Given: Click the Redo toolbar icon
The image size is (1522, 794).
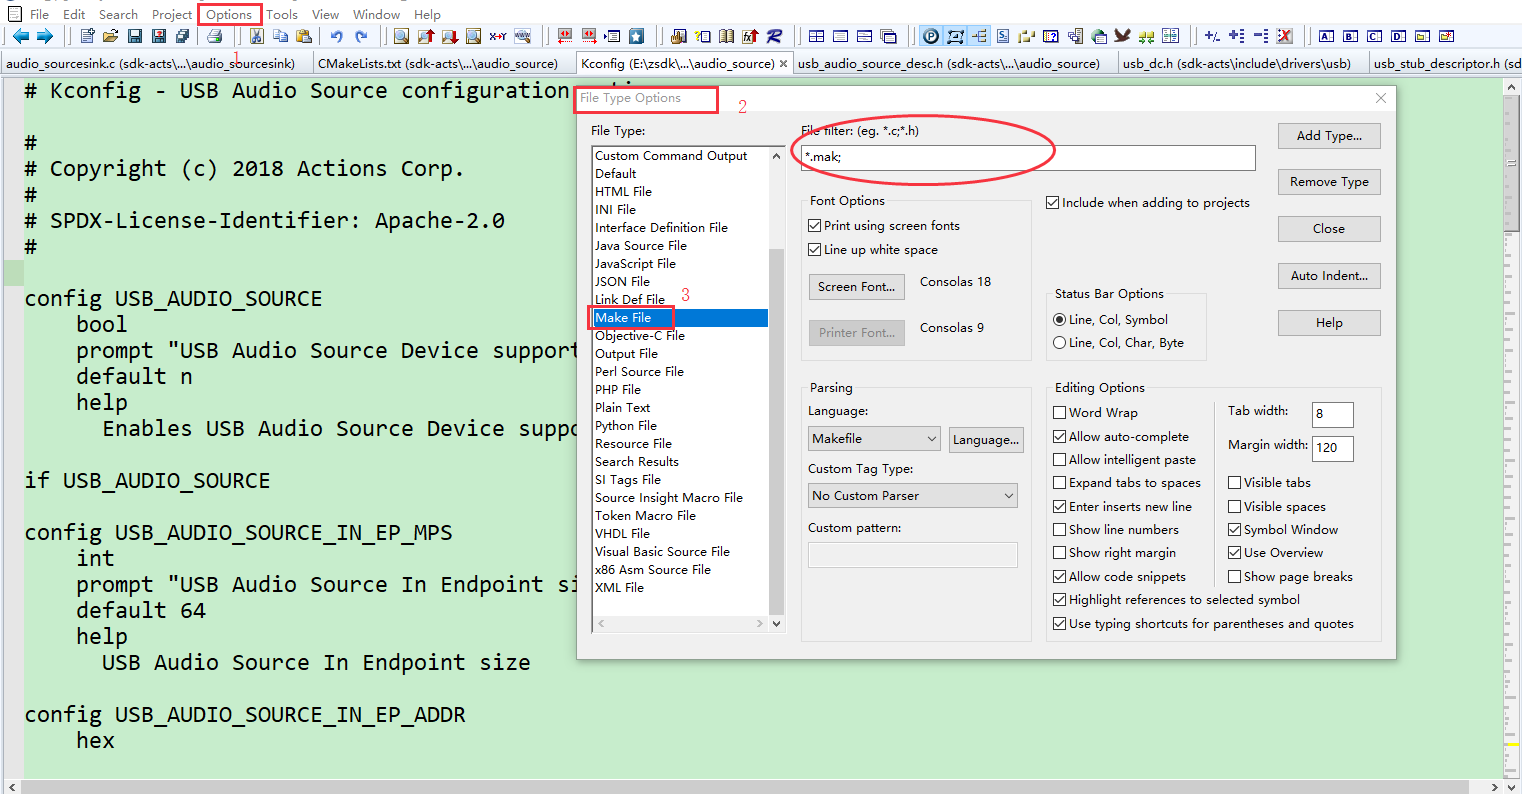Looking at the screenshot, I should point(360,36).
